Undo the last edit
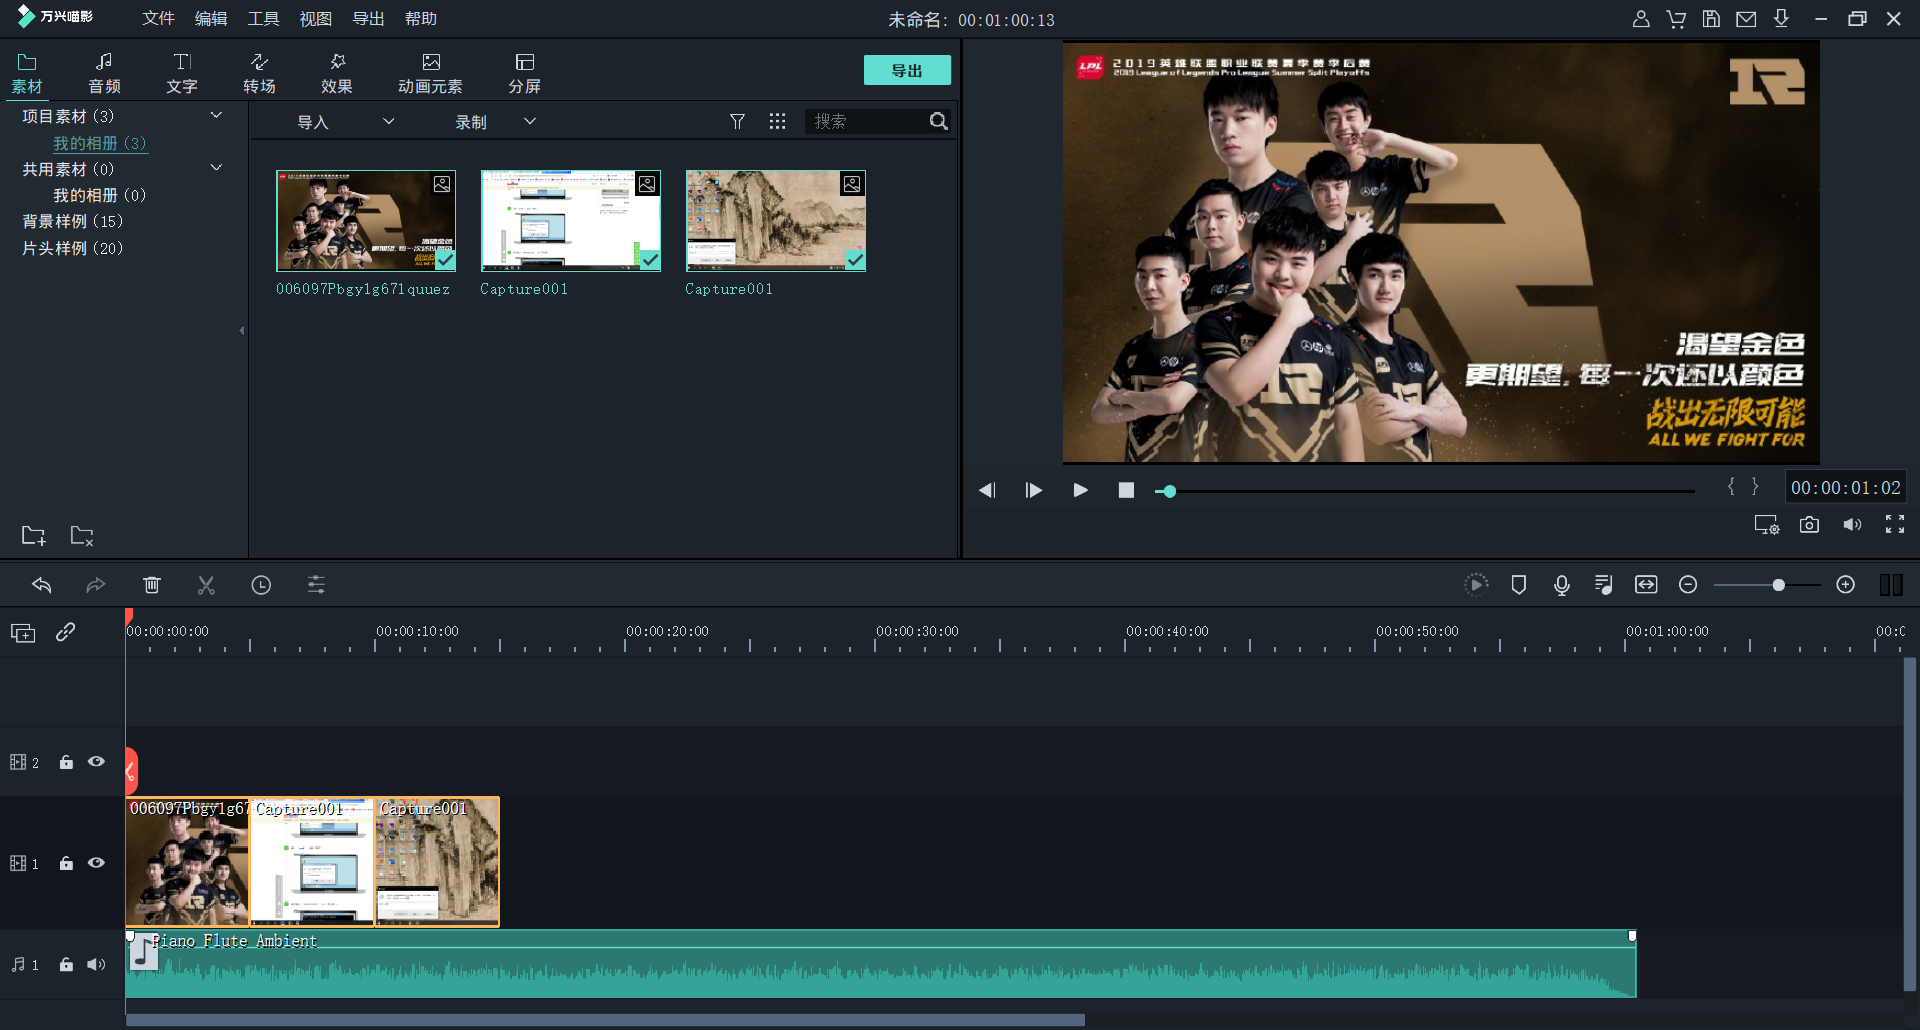Image resolution: width=1920 pixels, height=1030 pixels. tap(42, 585)
